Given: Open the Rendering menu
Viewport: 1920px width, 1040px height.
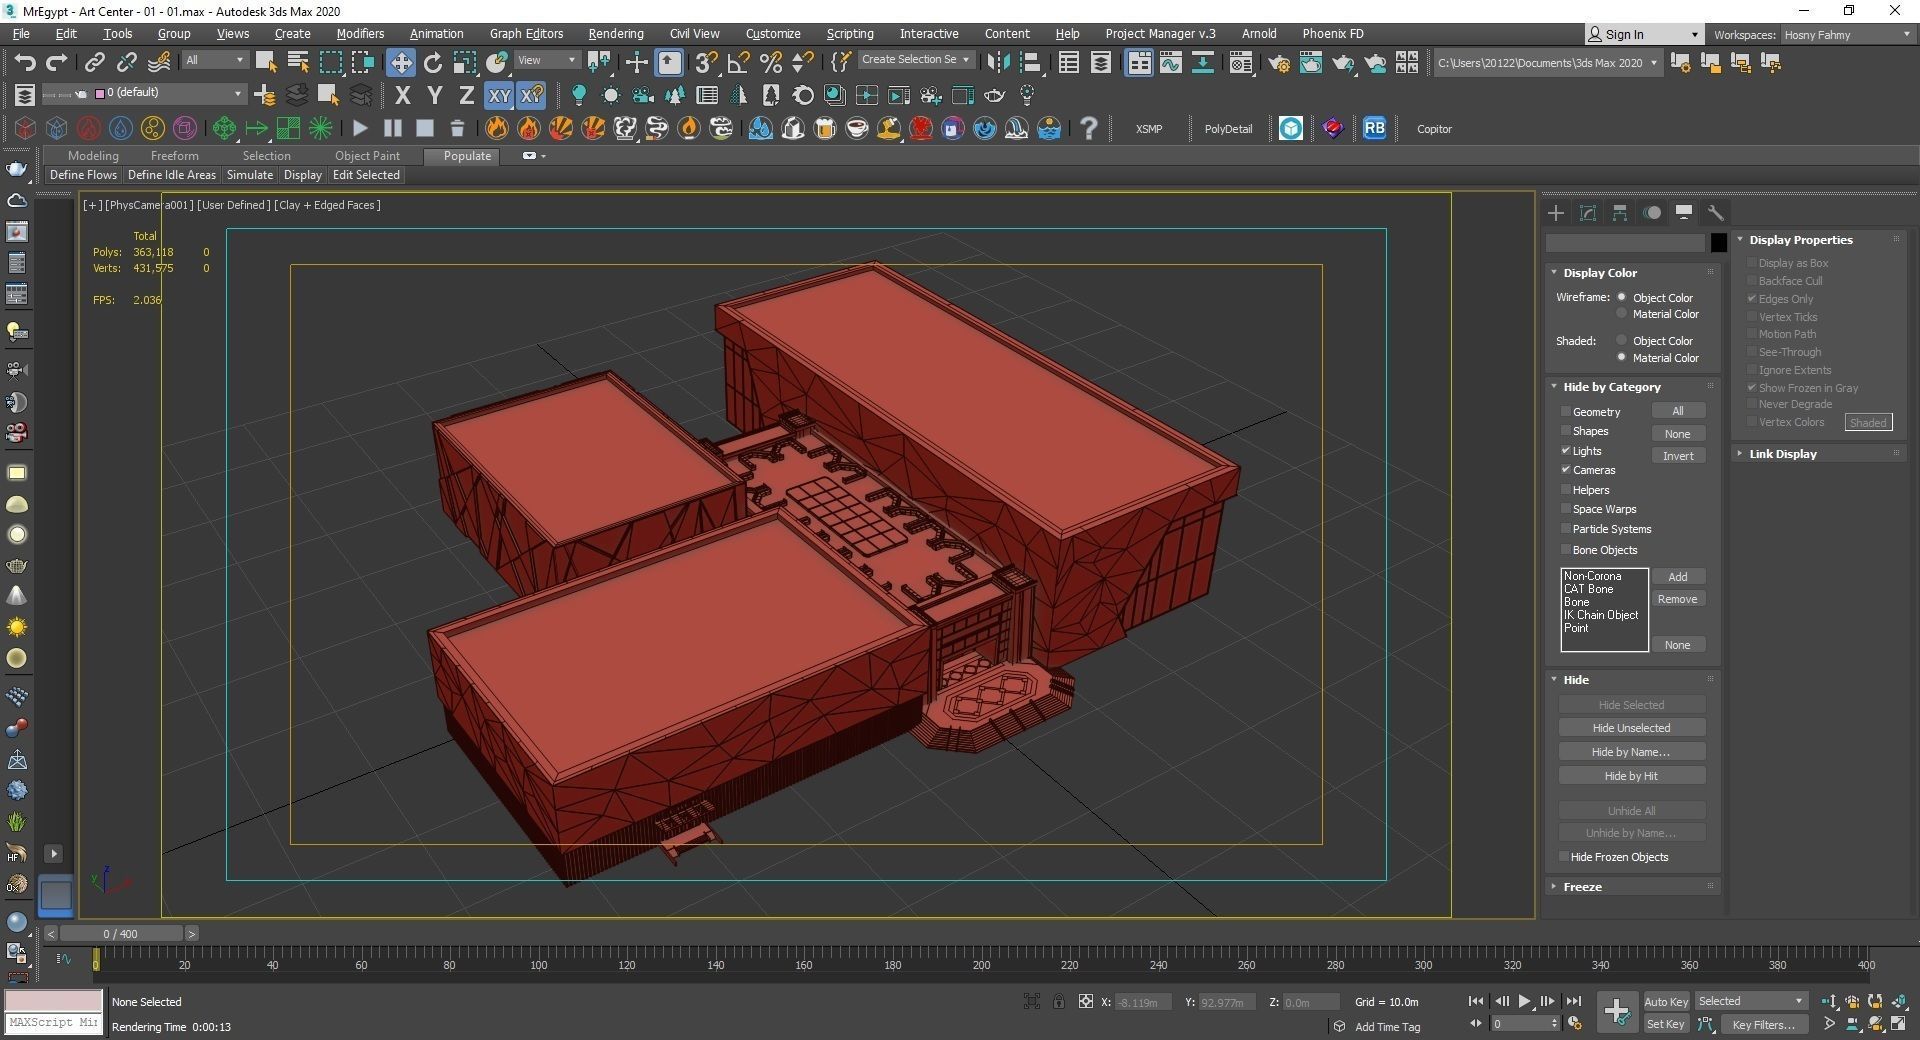Looking at the screenshot, I should (615, 33).
